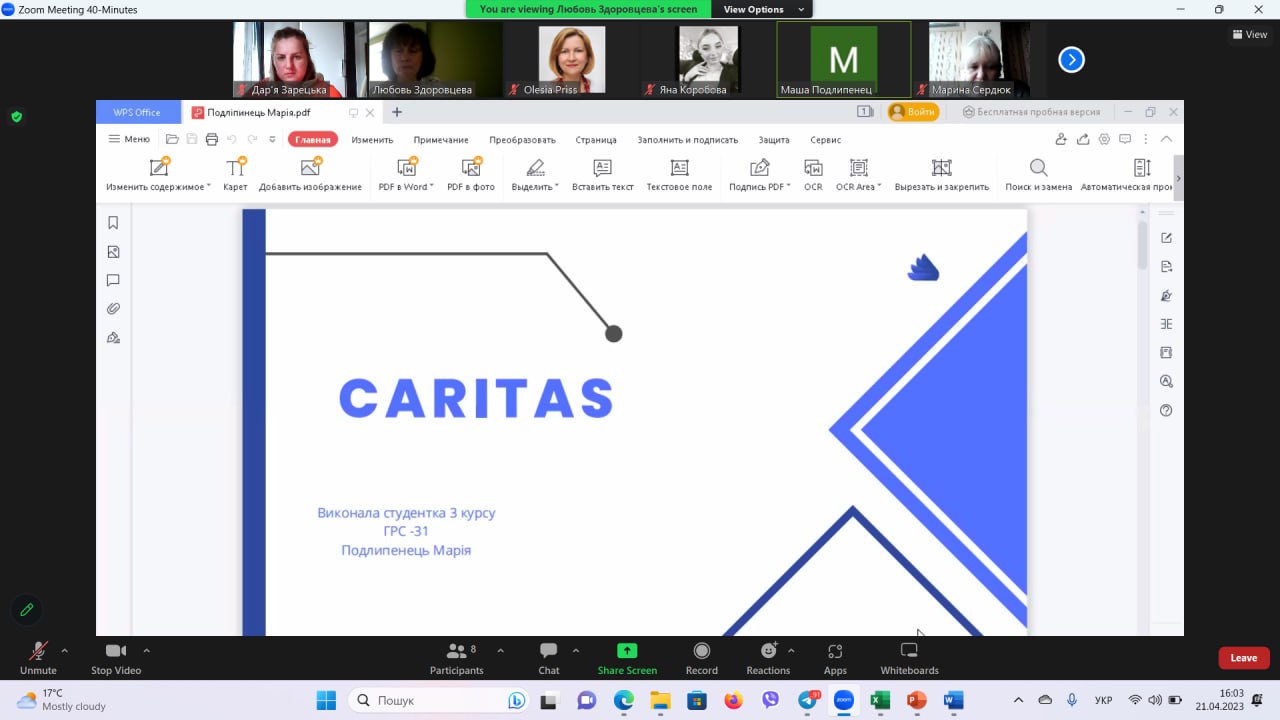Viewport: 1280px width, 720px height.
Task: Click the Вставить текст tool
Action: click(602, 173)
